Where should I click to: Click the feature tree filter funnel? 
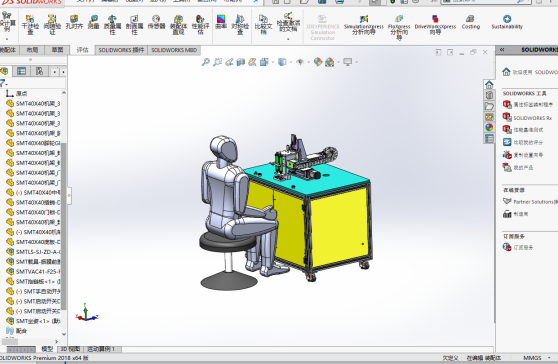[x=3, y=84]
